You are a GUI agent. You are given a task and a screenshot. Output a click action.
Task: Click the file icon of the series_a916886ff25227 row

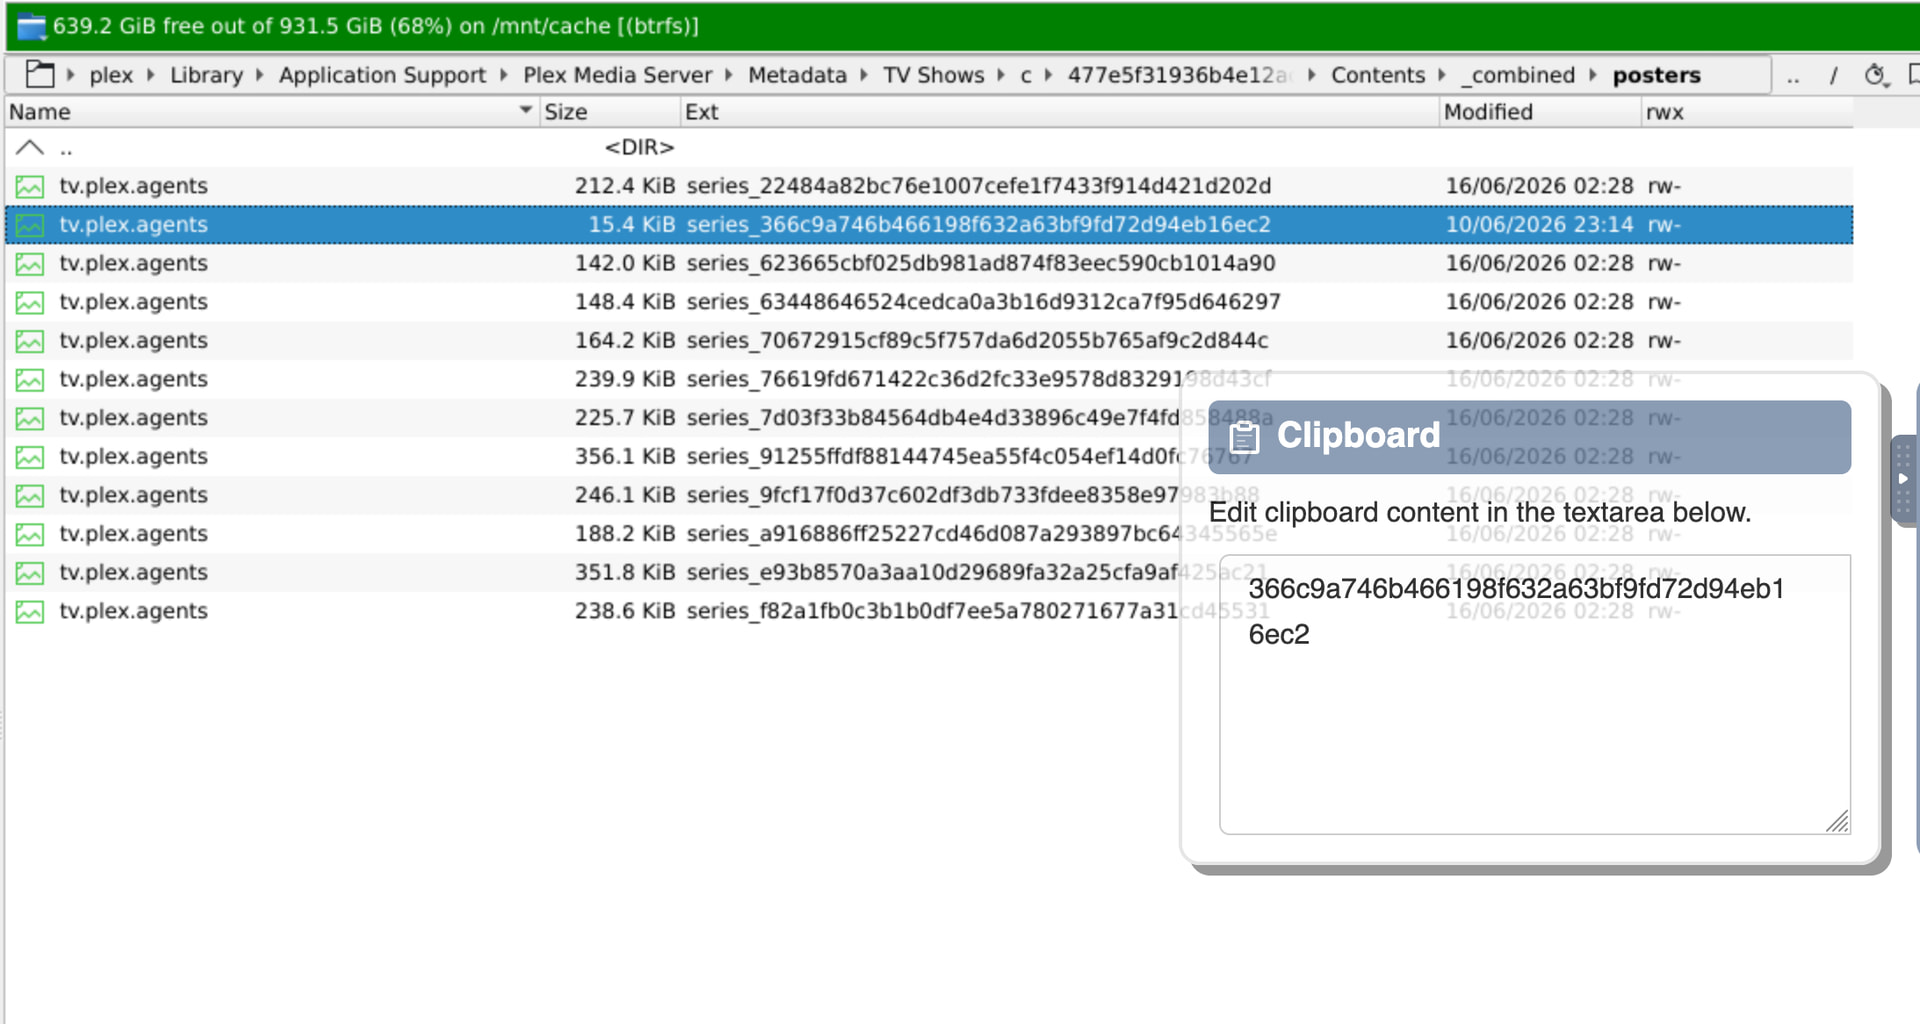coord(30,535)
